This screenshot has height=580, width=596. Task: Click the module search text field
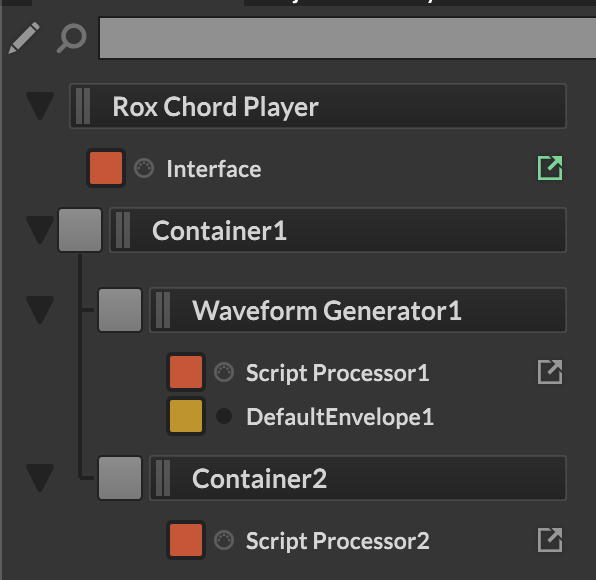[347, 38]
